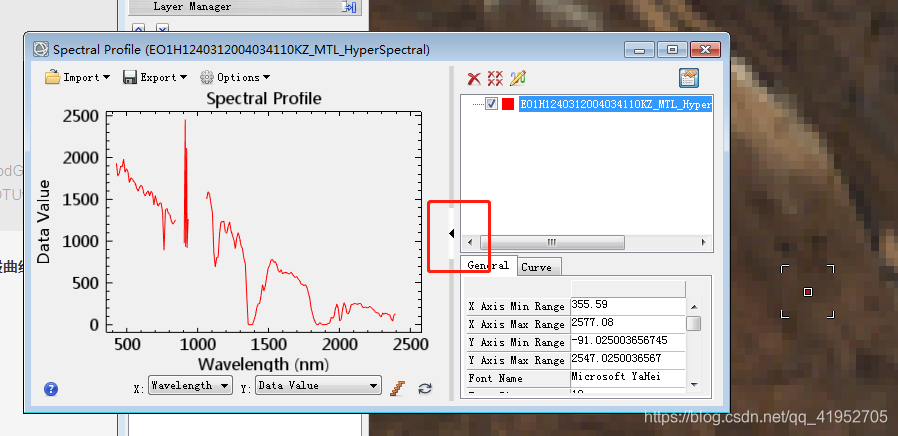The image size is (898, 436).
Task: Switch to the General tab
Action: (488, 265)
